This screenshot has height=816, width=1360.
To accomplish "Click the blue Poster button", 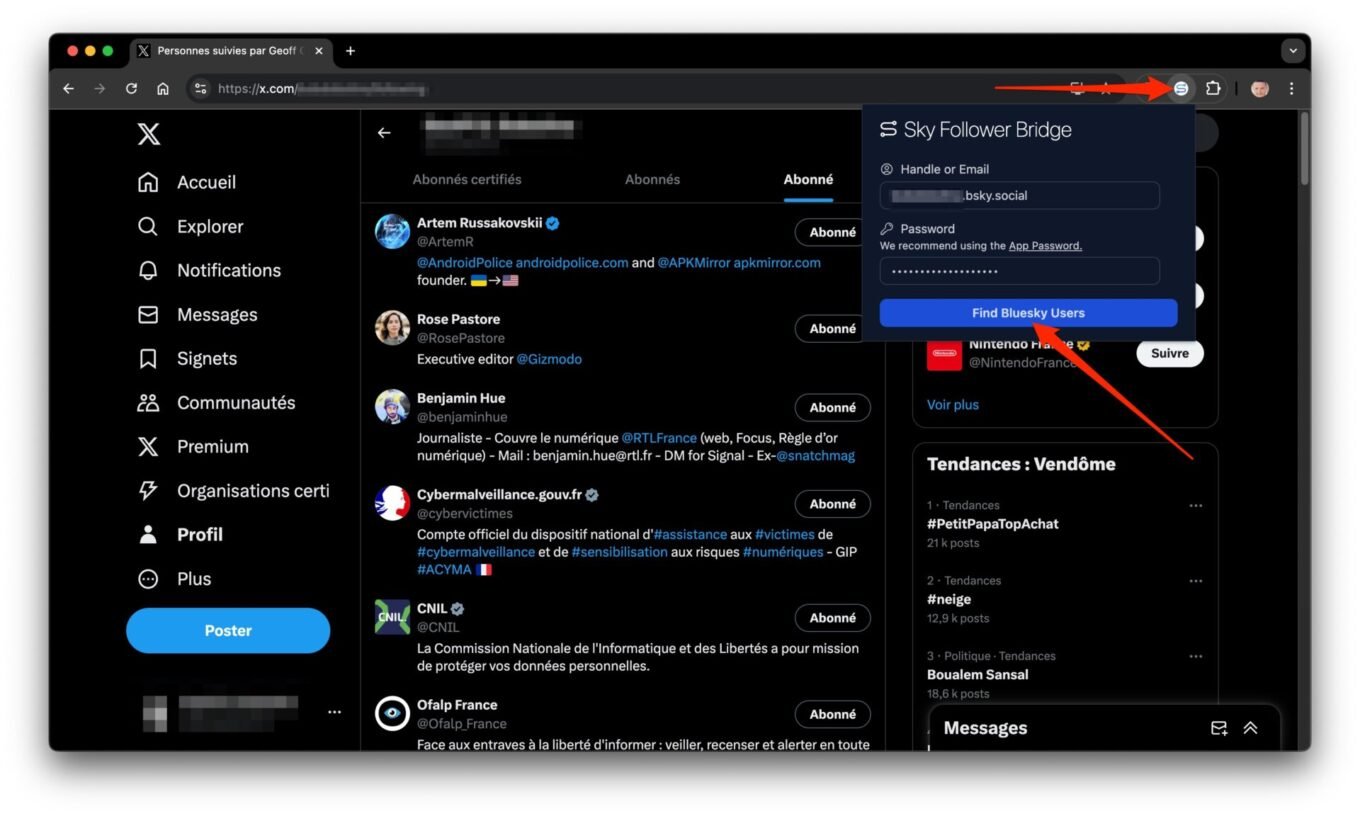I will click(x=228, y=630).
